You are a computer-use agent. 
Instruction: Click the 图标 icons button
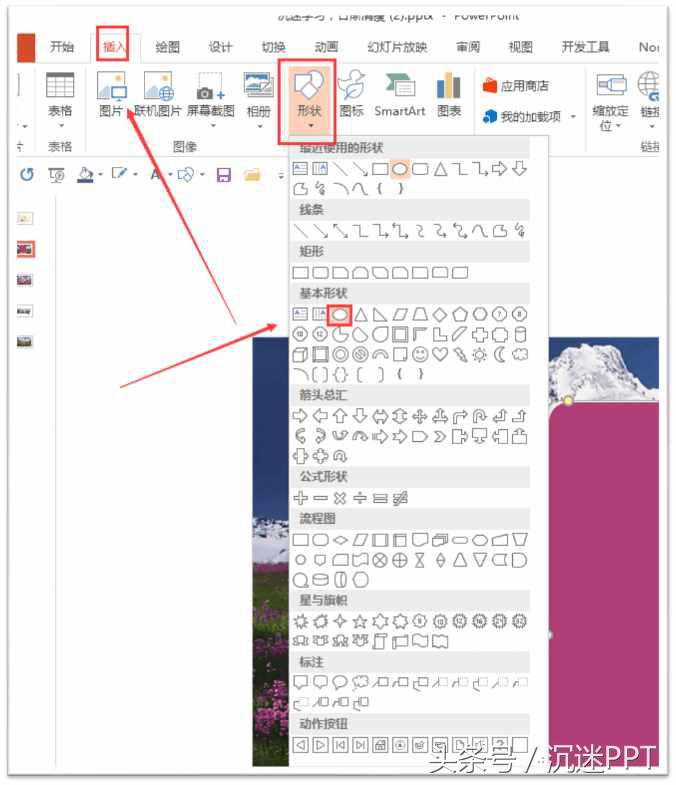(351, 95)
